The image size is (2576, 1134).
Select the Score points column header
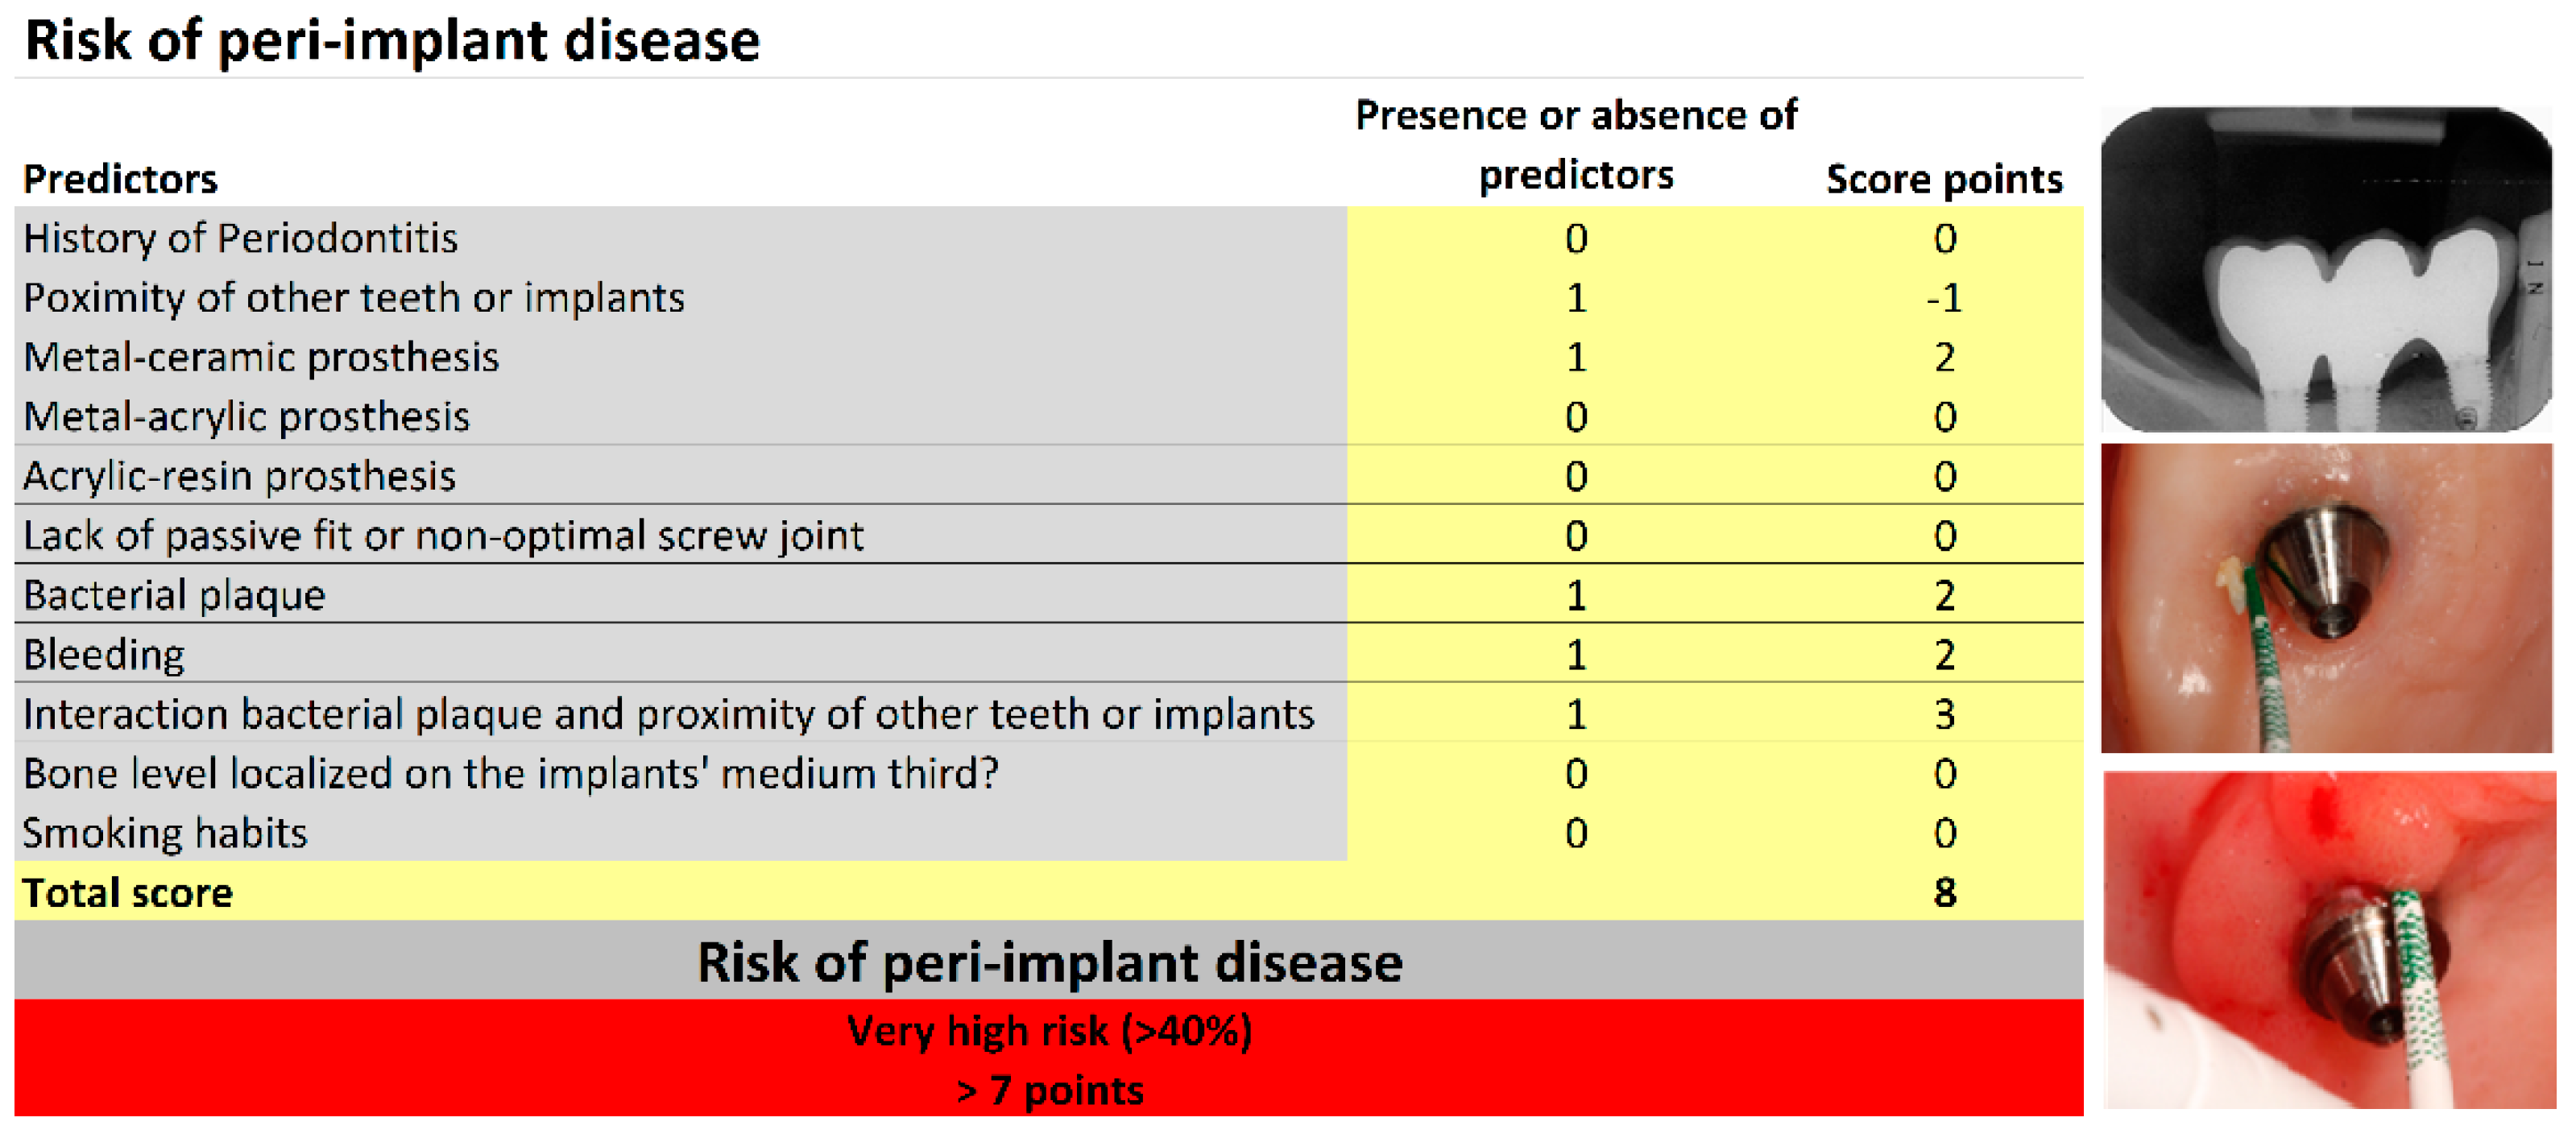[1943, 180]
